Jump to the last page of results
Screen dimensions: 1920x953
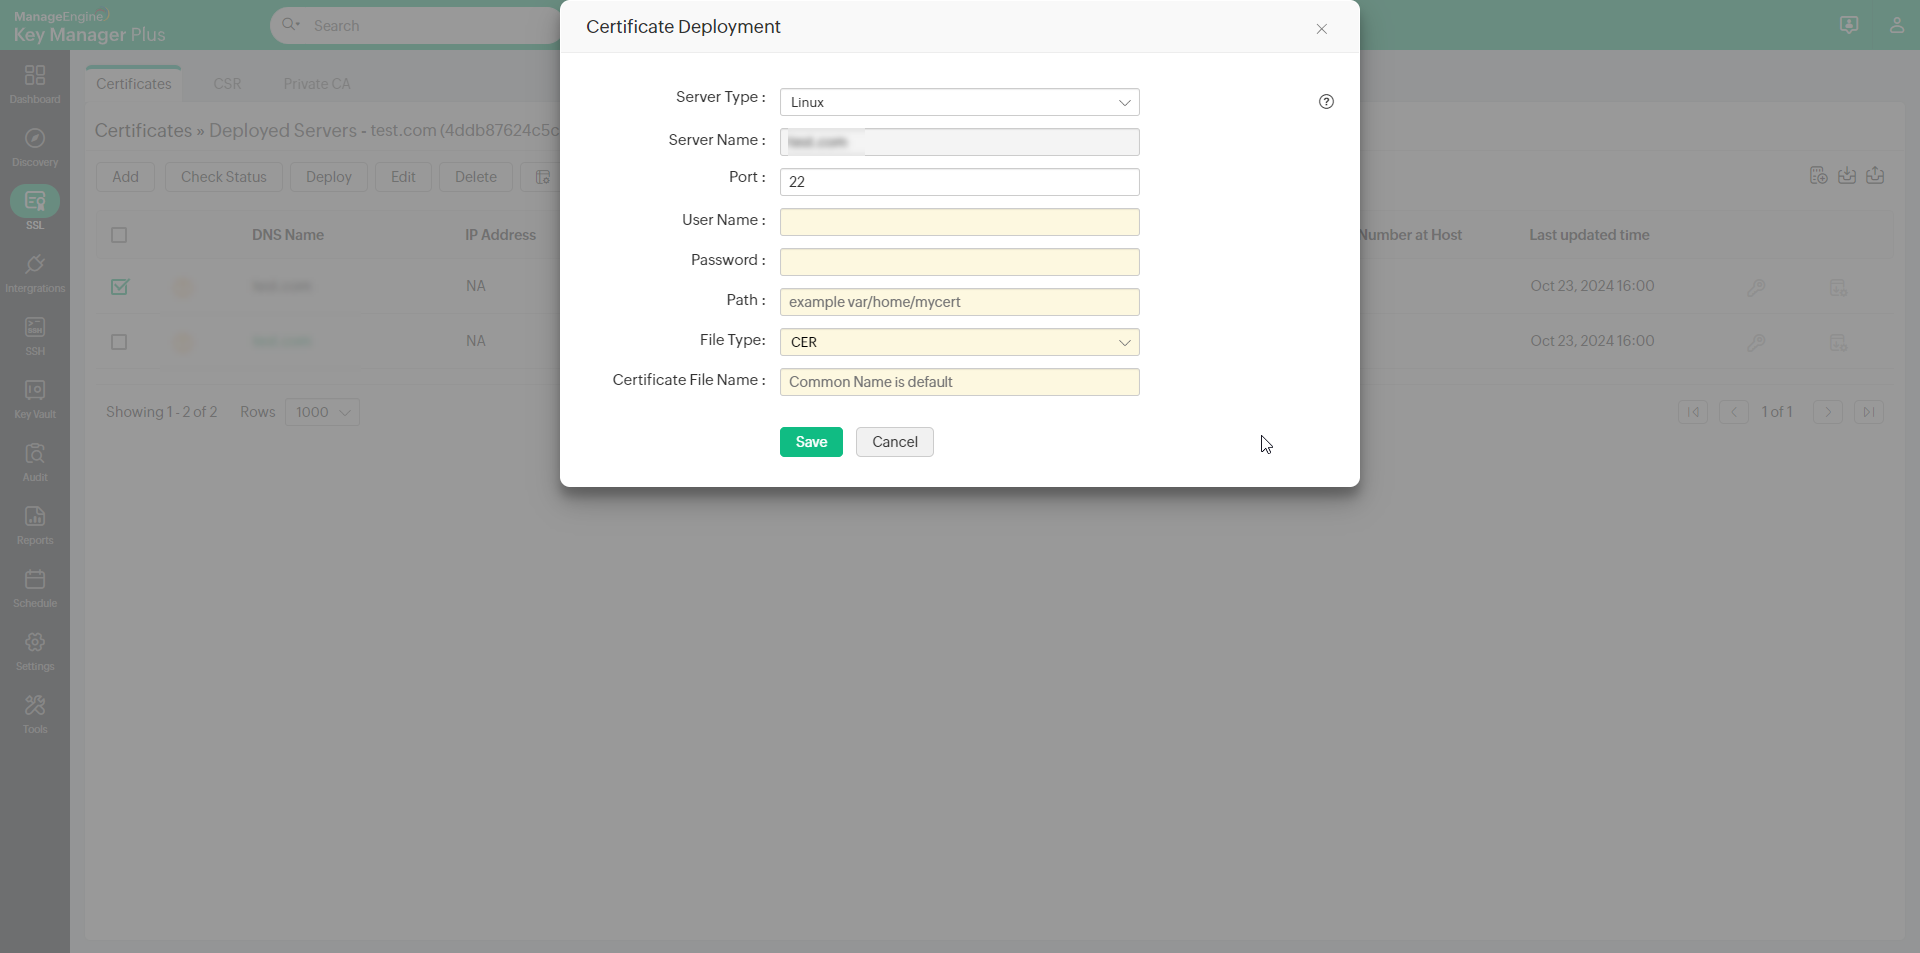point(1869,412)
